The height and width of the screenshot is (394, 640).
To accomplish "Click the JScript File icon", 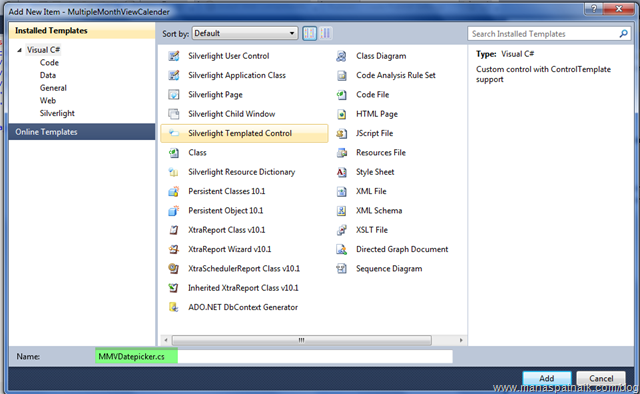I will 342,133.
